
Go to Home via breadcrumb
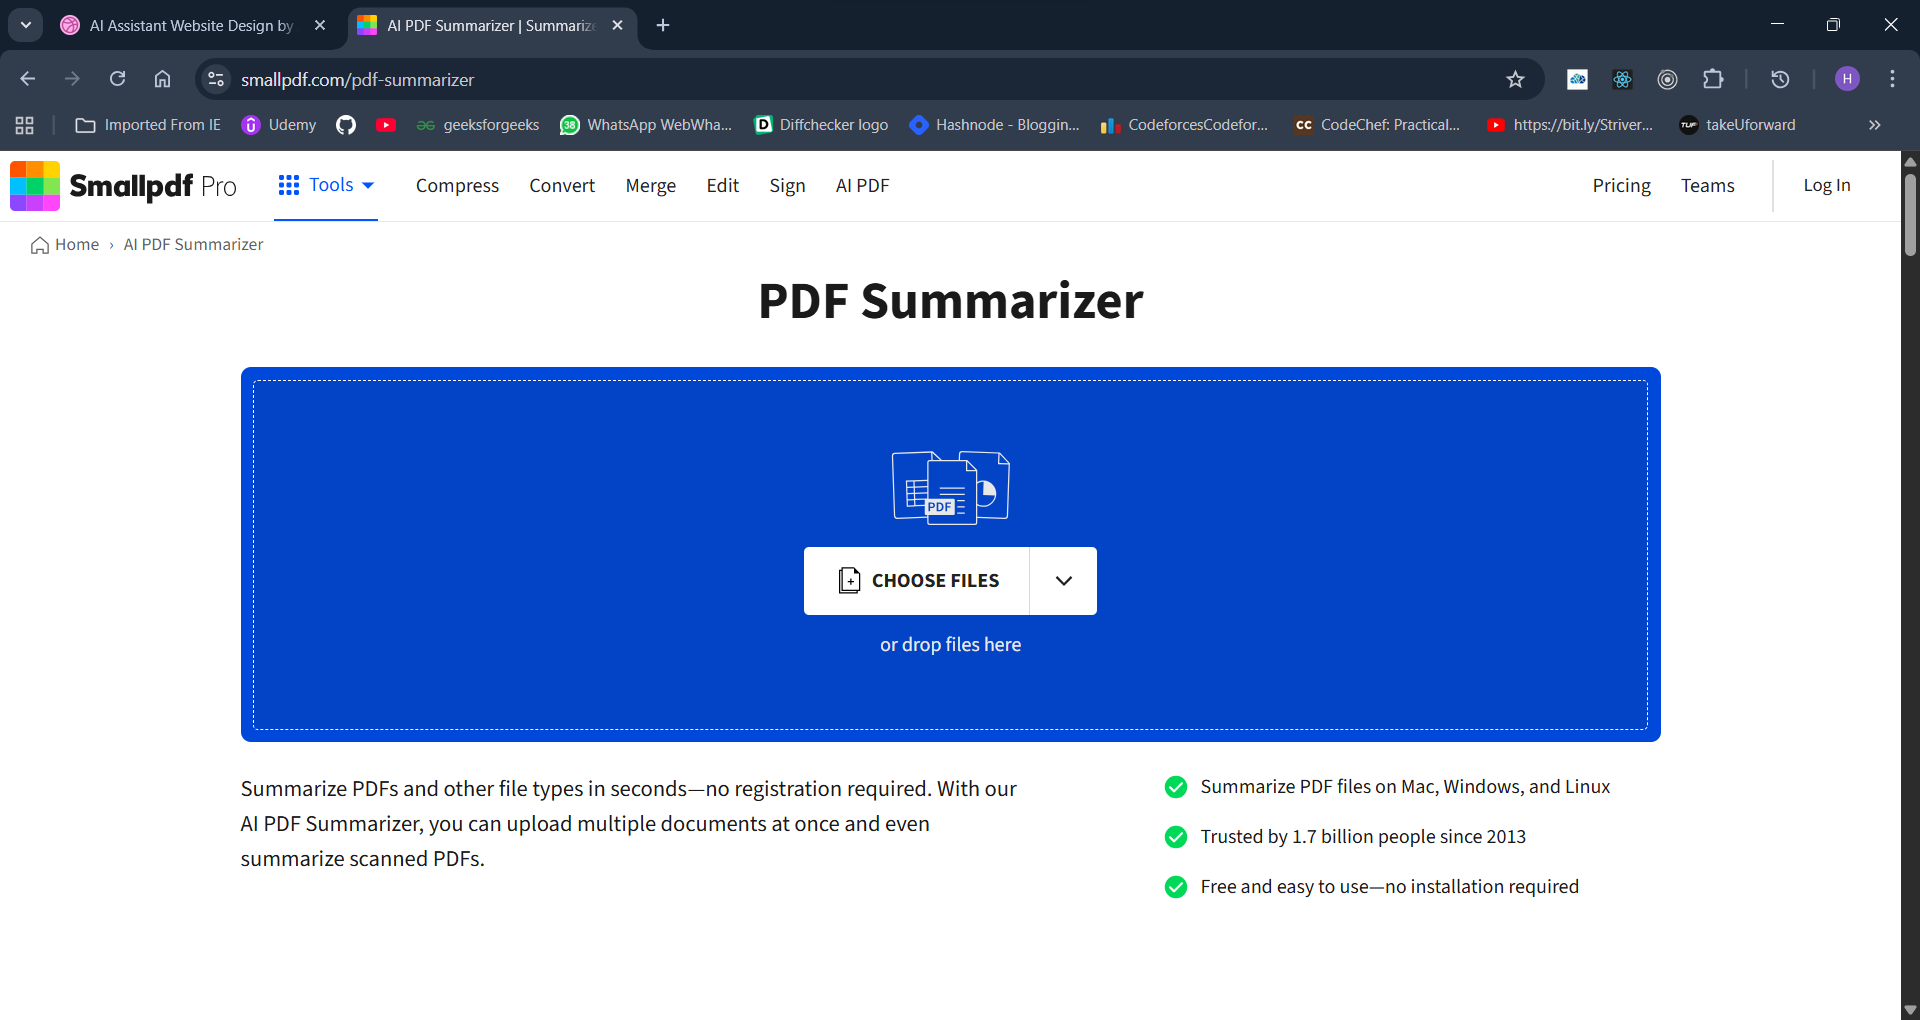65,245
